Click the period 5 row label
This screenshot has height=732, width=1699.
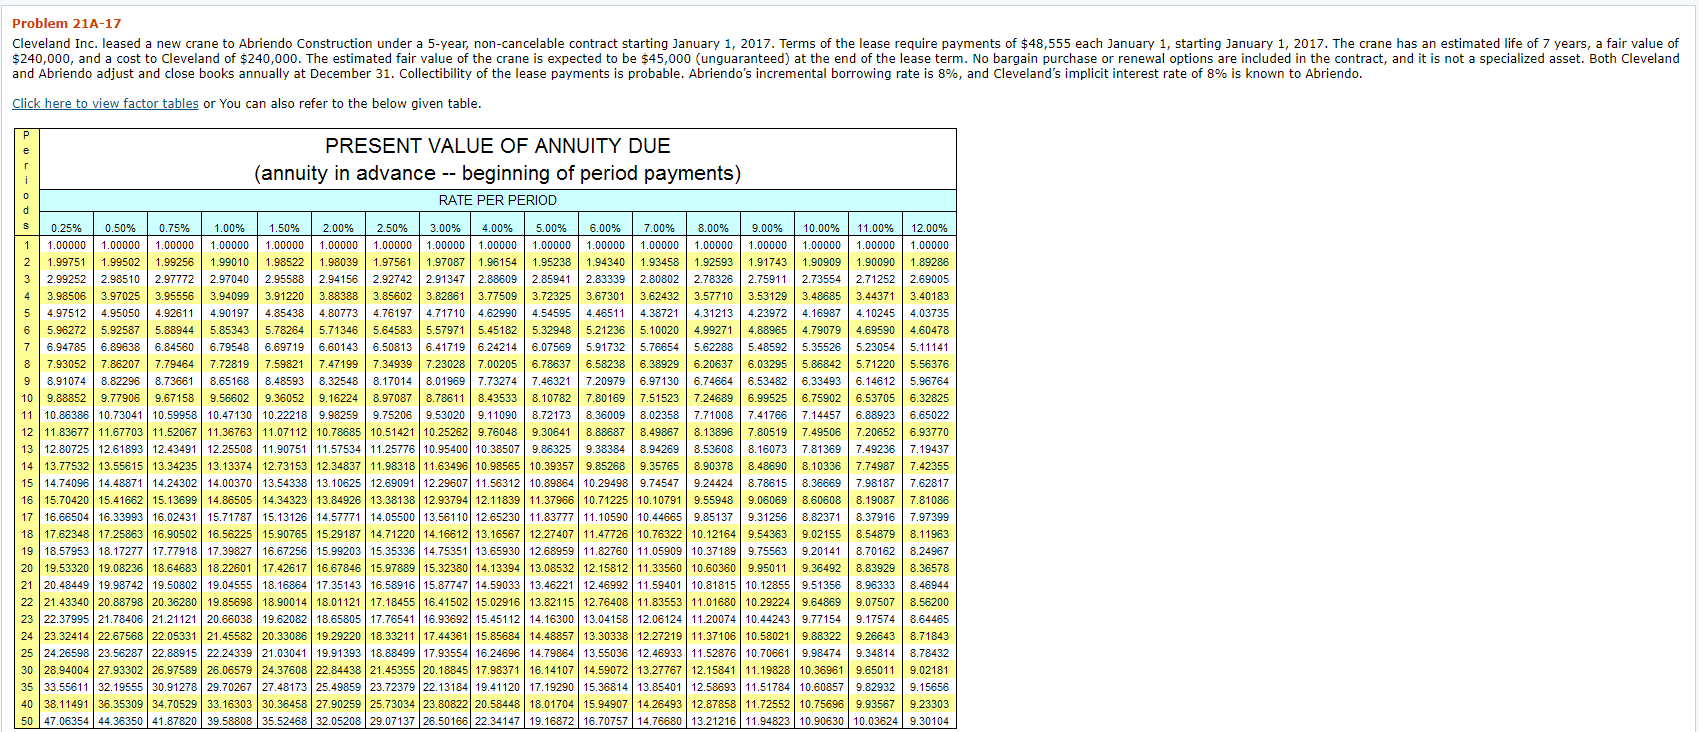(x=27, y=313)
